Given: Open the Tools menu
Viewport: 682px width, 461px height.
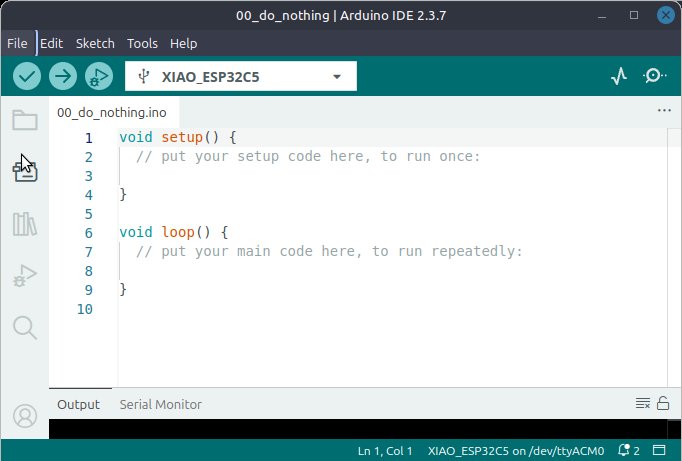Looking at the screenshot, I should point(142,43).
